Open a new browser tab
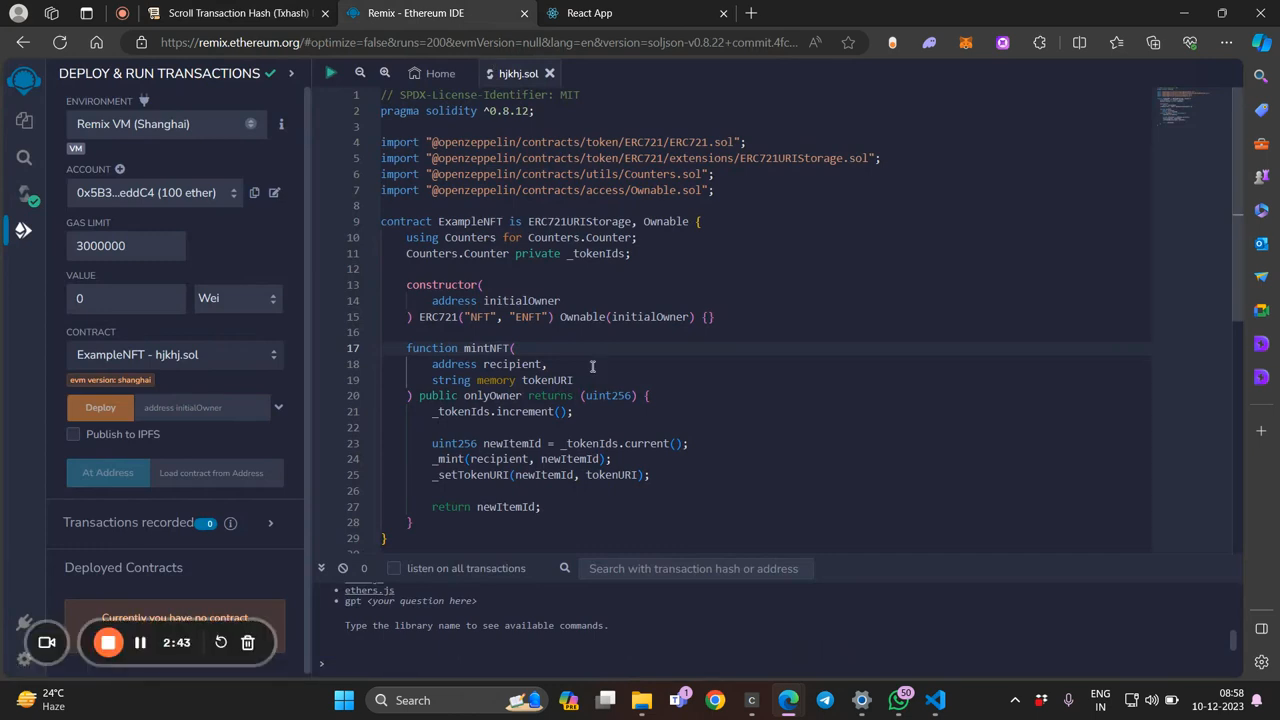 point(751,13)
